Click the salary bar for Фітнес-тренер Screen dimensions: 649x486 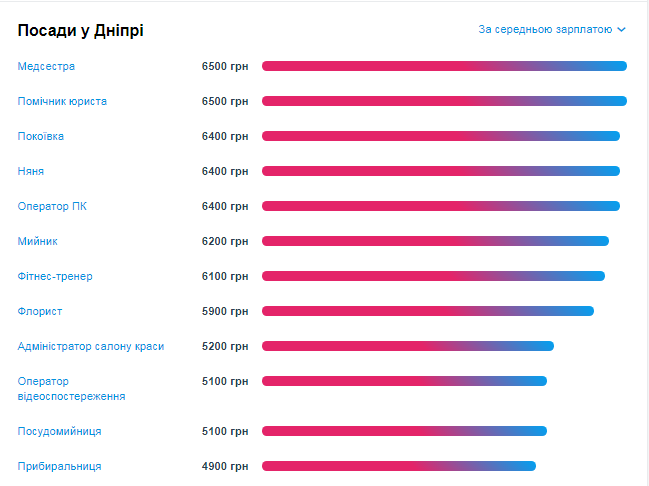pos(433,276)
